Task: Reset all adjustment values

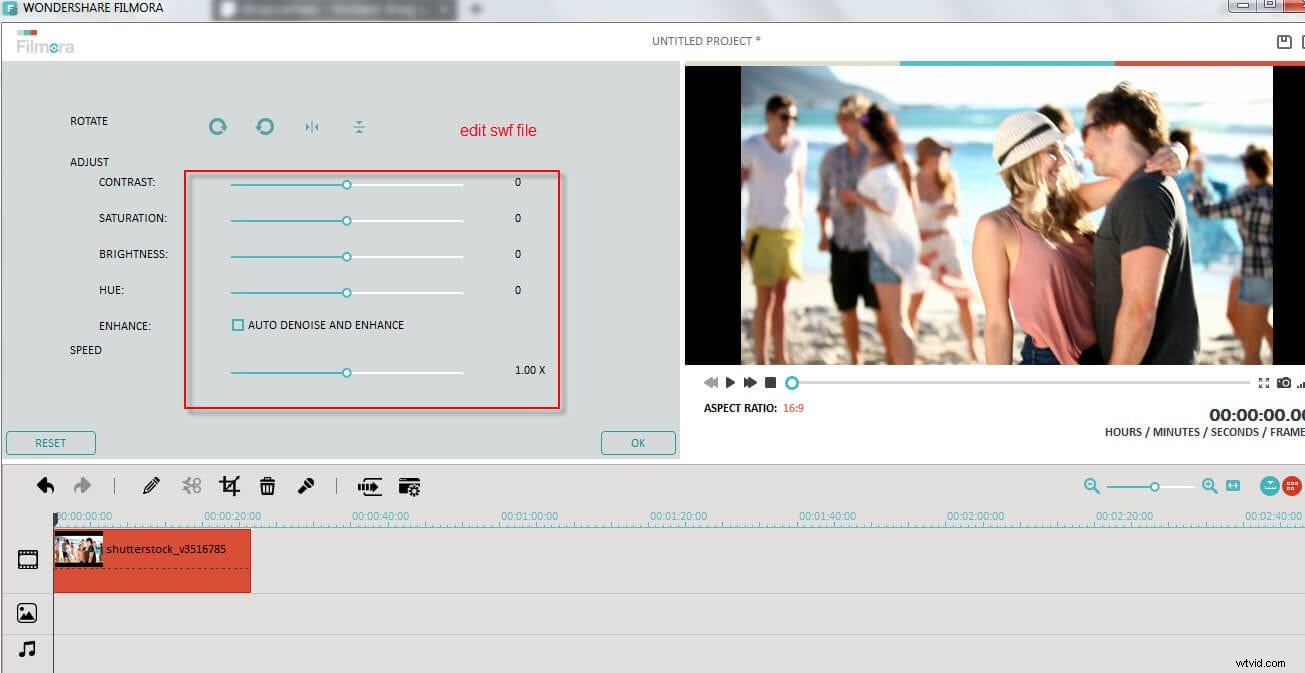Action: [x=50, y=442]
